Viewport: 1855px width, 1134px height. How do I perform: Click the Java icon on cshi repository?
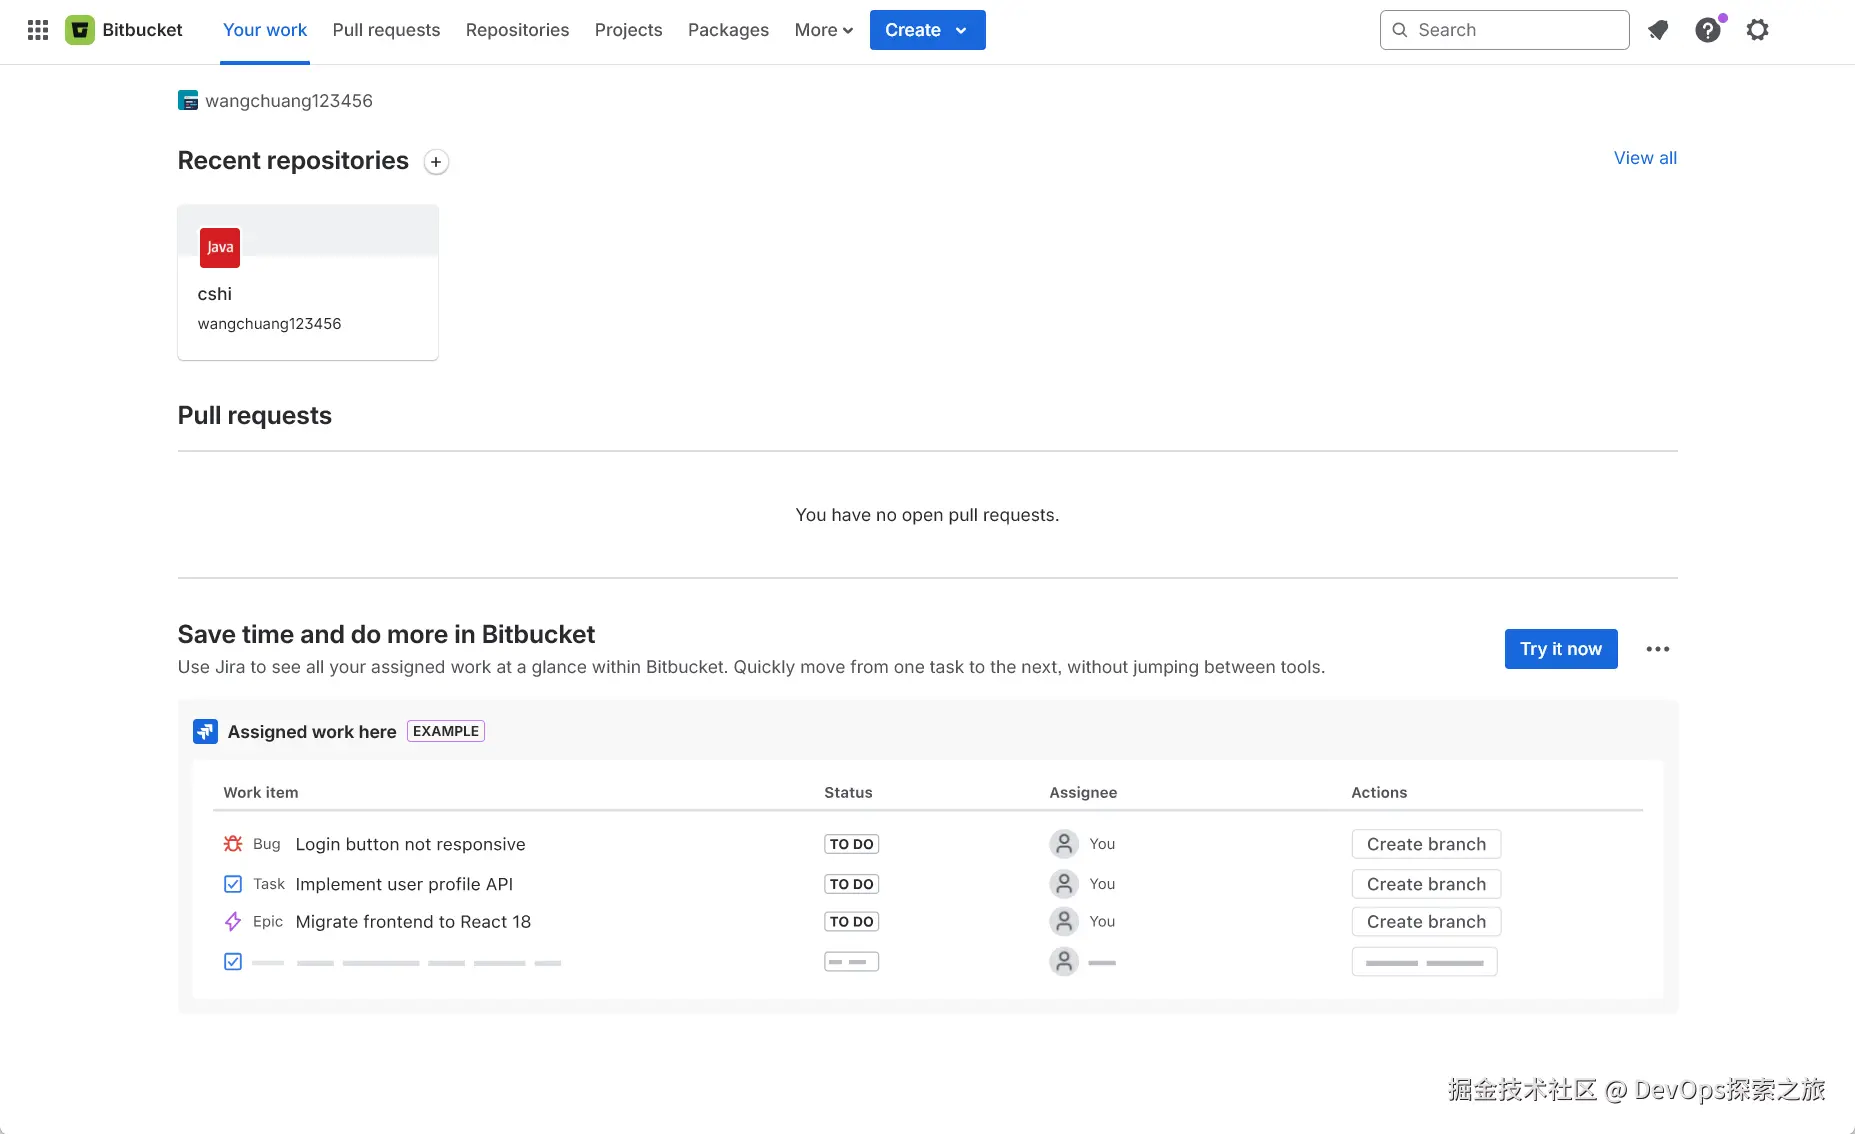pyautogui.click(x=220, y=248)
